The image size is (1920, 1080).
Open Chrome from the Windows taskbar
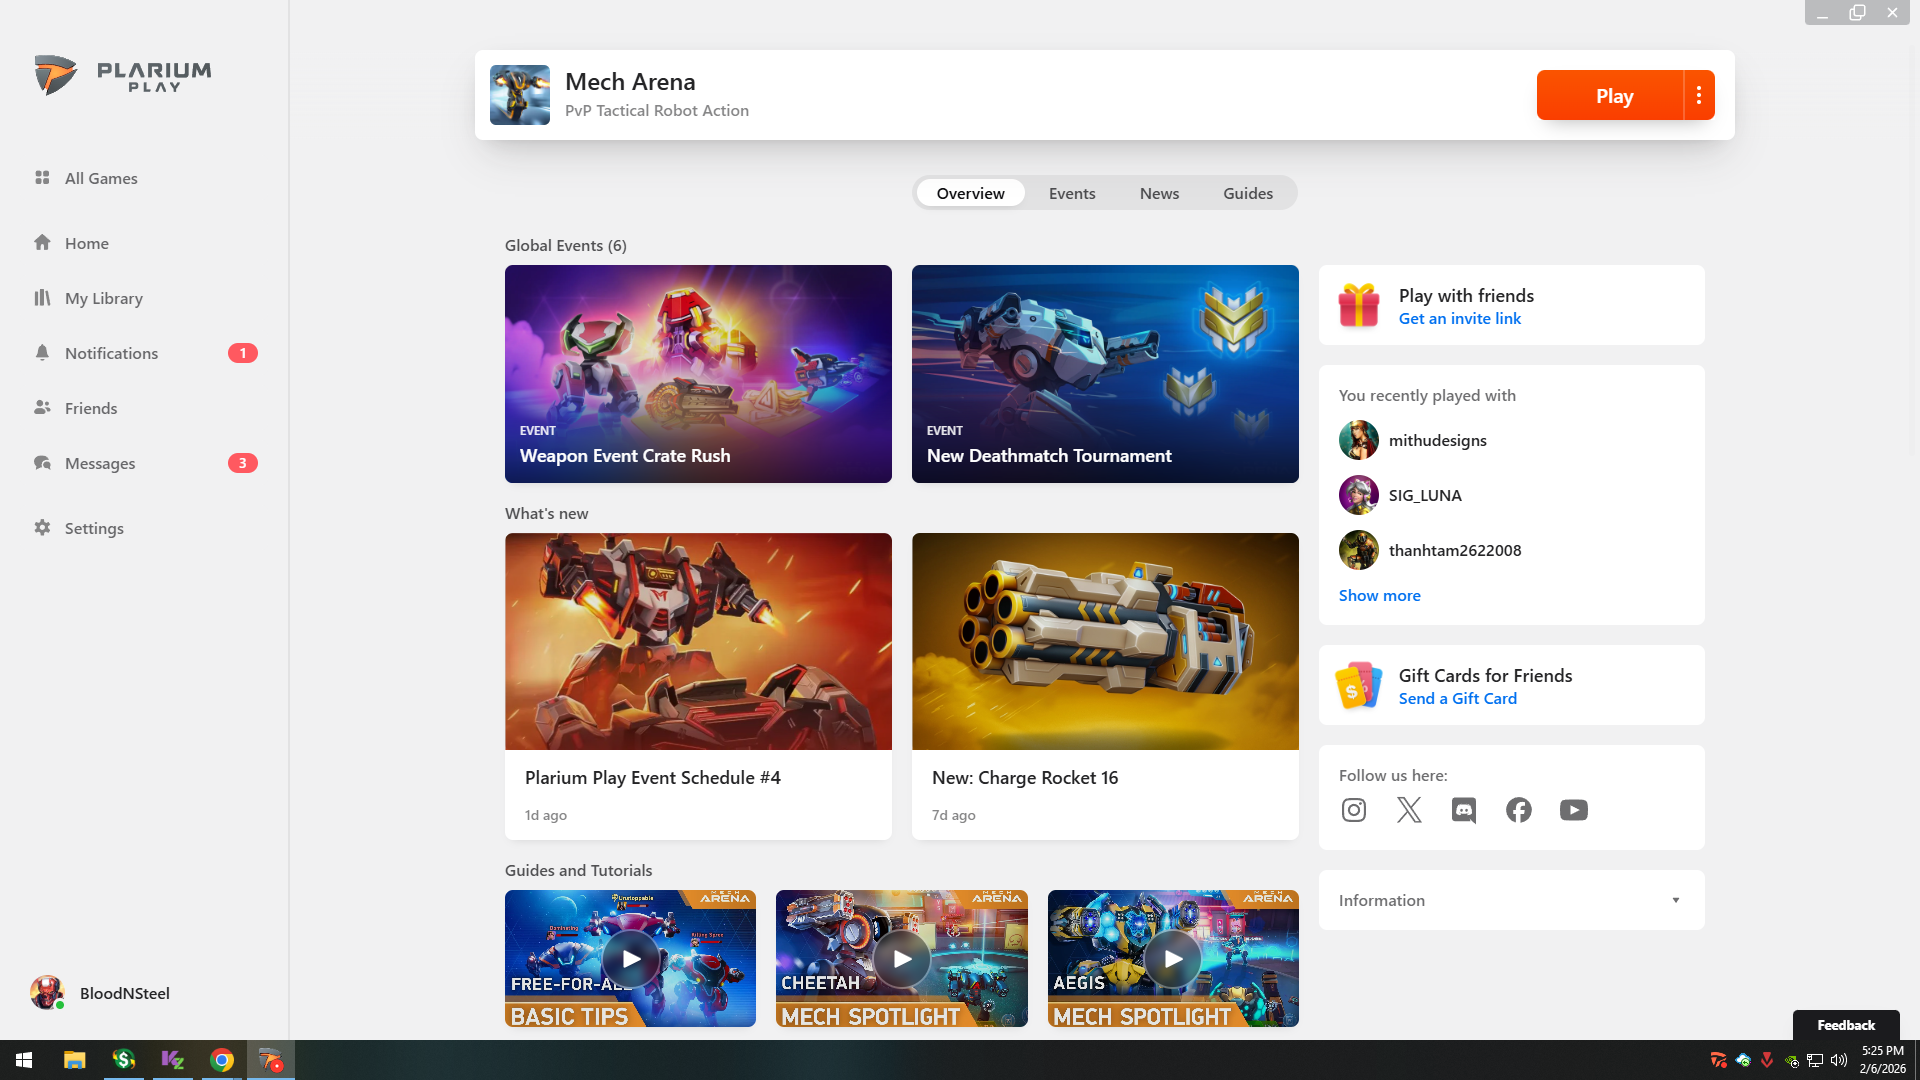click(222, 1060)
